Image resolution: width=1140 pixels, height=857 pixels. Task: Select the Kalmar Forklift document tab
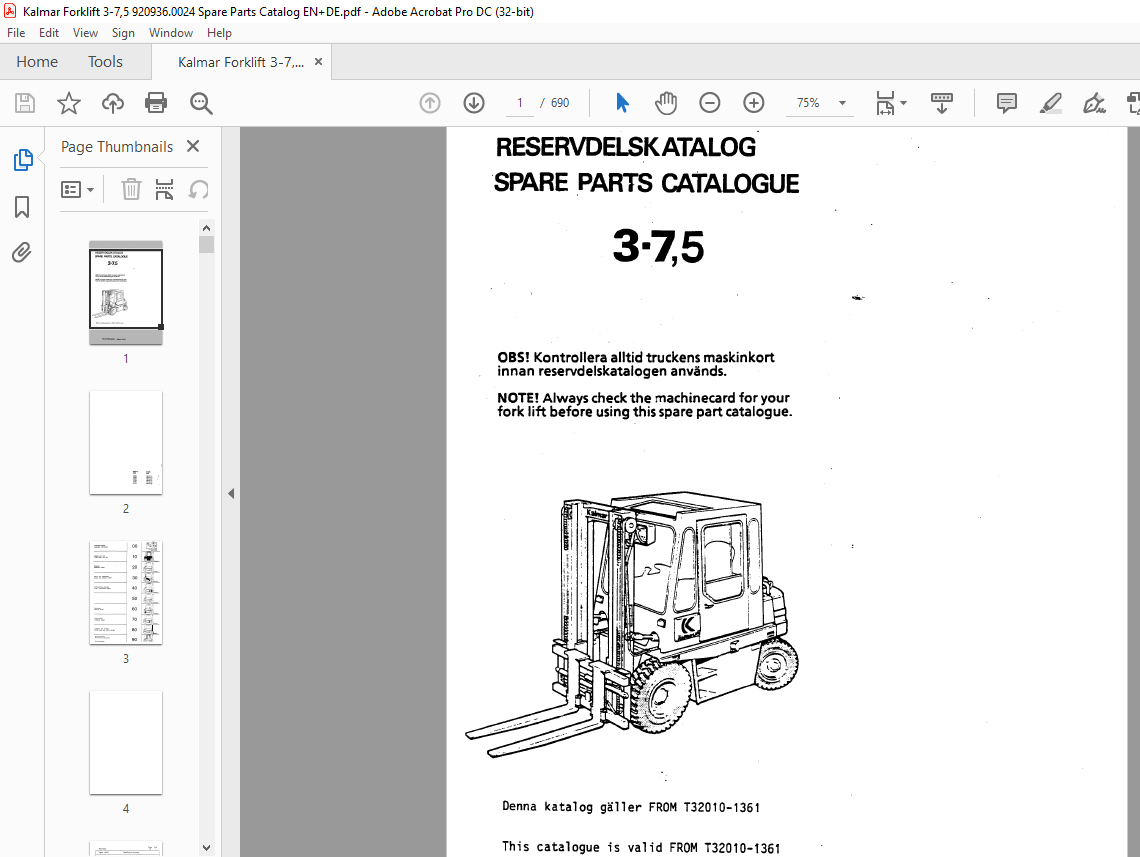241,63
